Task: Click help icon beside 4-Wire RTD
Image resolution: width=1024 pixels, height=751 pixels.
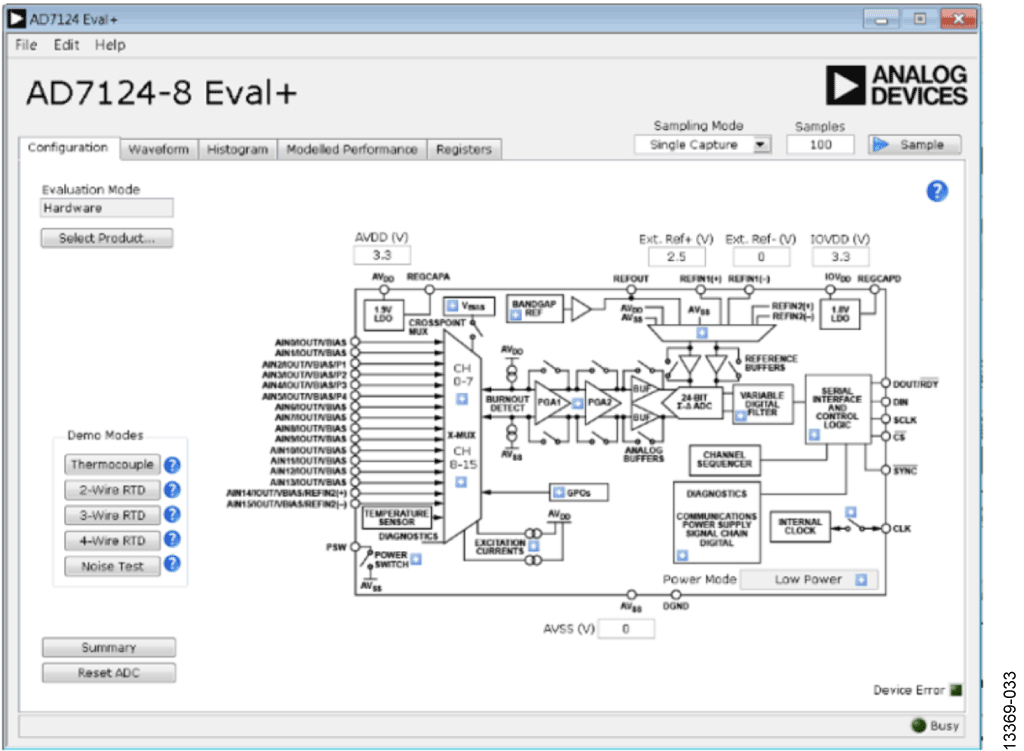Action: pos(172,540)
